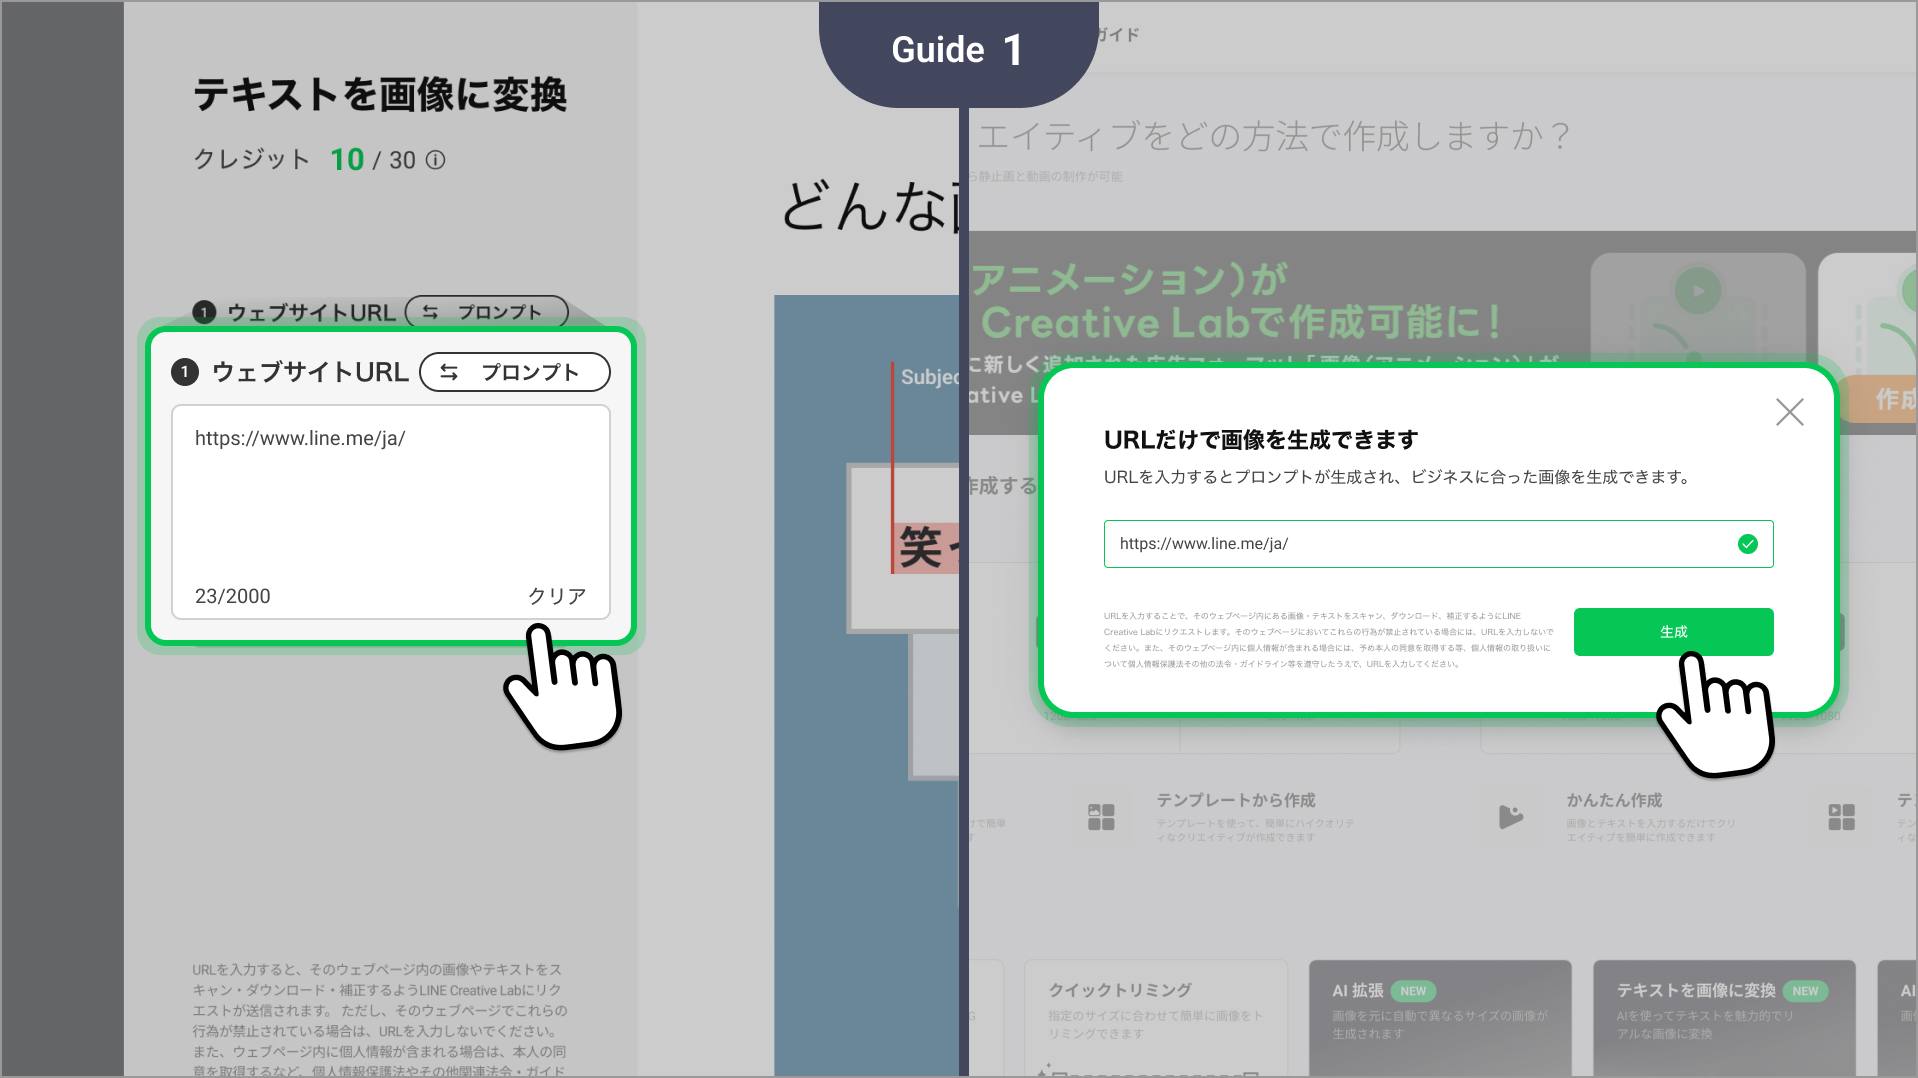Click the かんたん作成 icon
The image size is (1918, 1078).
(x=1510, y=817)
